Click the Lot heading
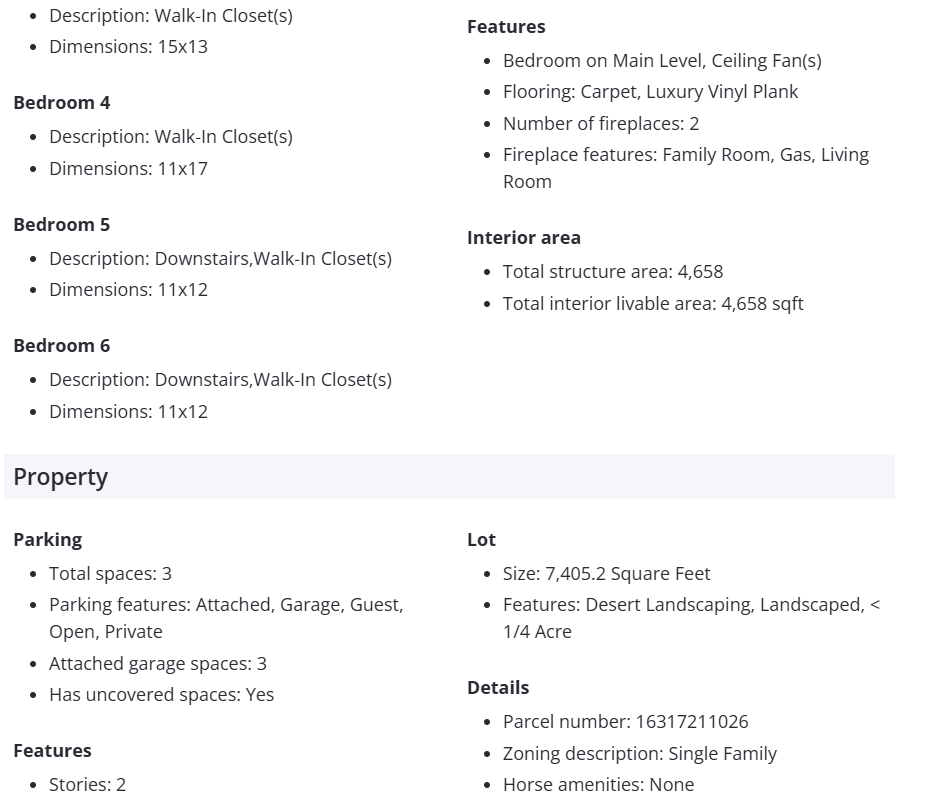This screenshot has height=793, width=934. click(x=481, y=540)
